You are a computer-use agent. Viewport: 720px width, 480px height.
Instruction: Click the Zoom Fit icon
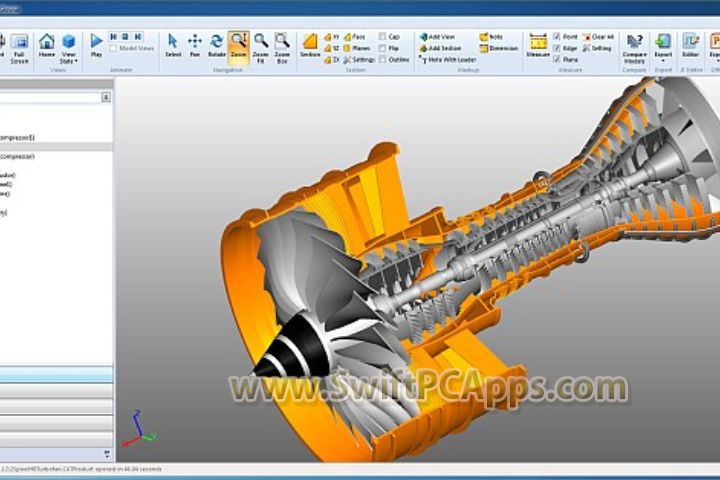click(260, 44)
